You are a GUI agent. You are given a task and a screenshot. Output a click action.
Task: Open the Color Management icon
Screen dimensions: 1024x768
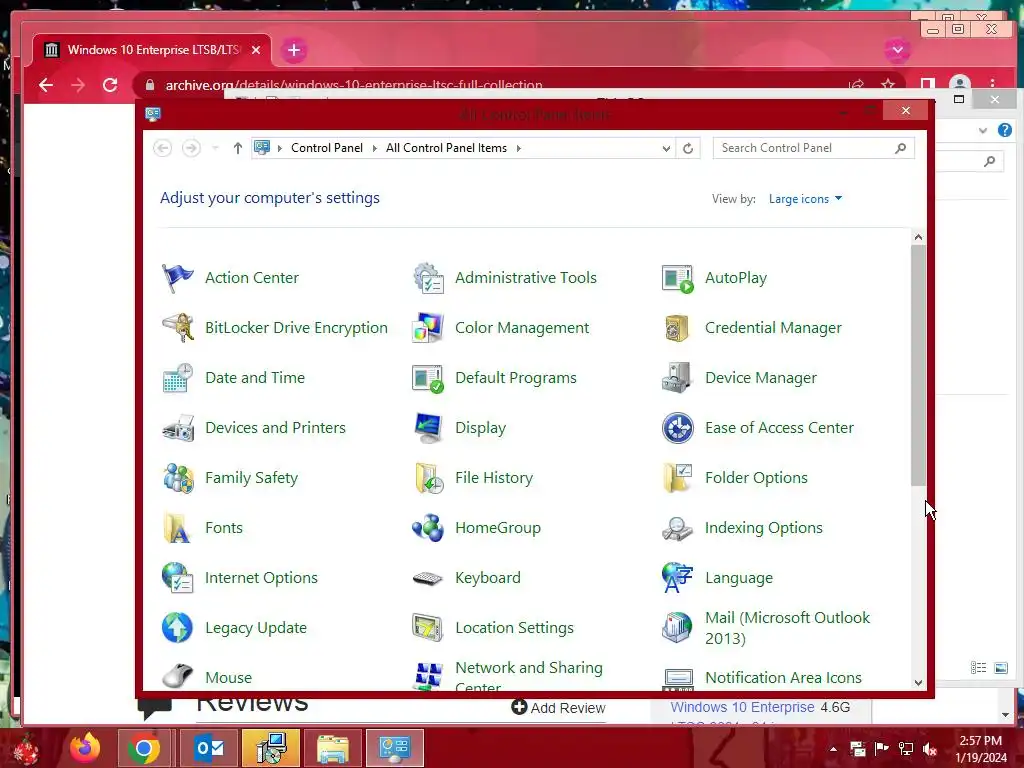(x=428, y=328)
